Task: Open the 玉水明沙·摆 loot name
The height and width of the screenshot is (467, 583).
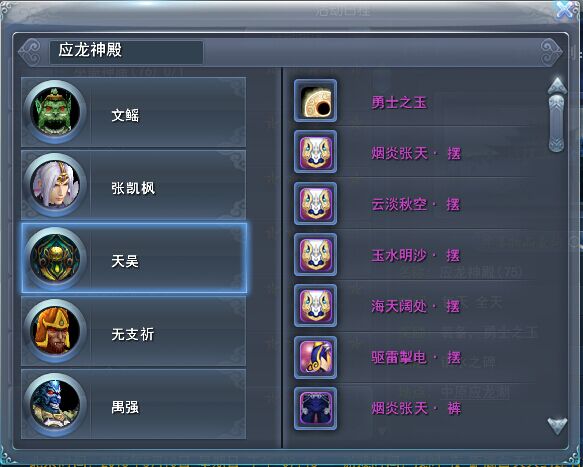Action: (416, 255)
